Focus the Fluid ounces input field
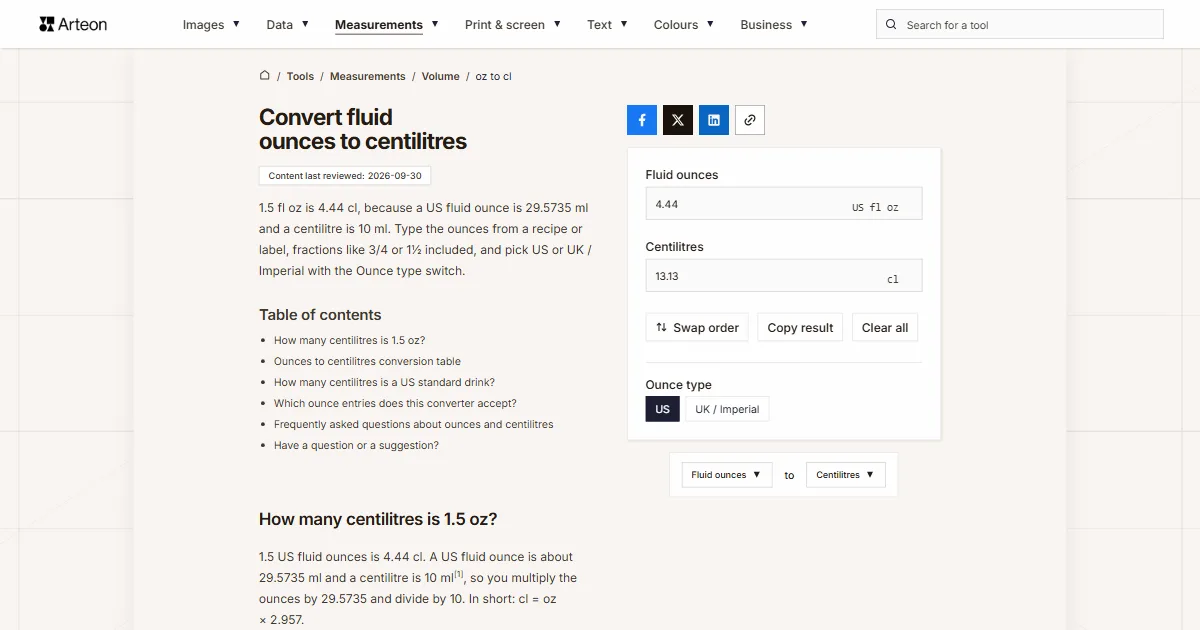 click(784, 203)
